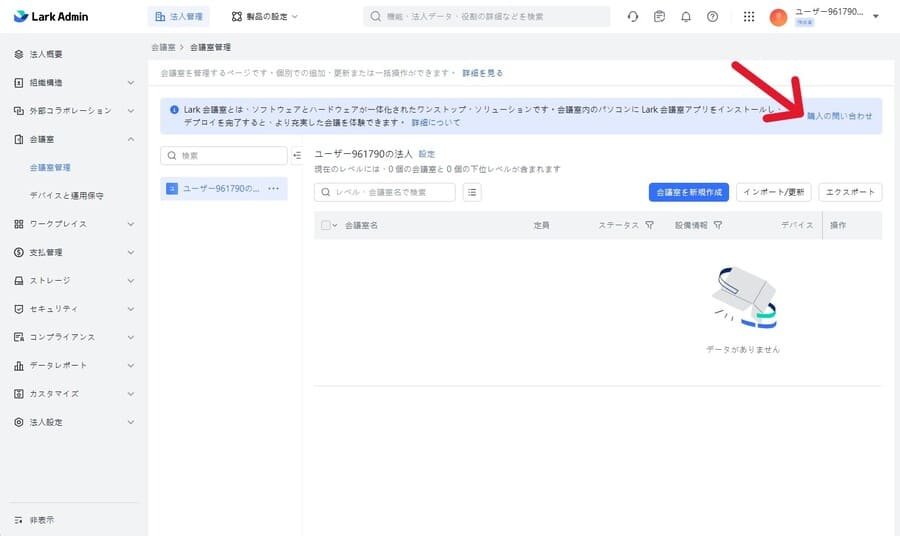
Task: Open the 詳細を見る link
Action: pos(483,73)
